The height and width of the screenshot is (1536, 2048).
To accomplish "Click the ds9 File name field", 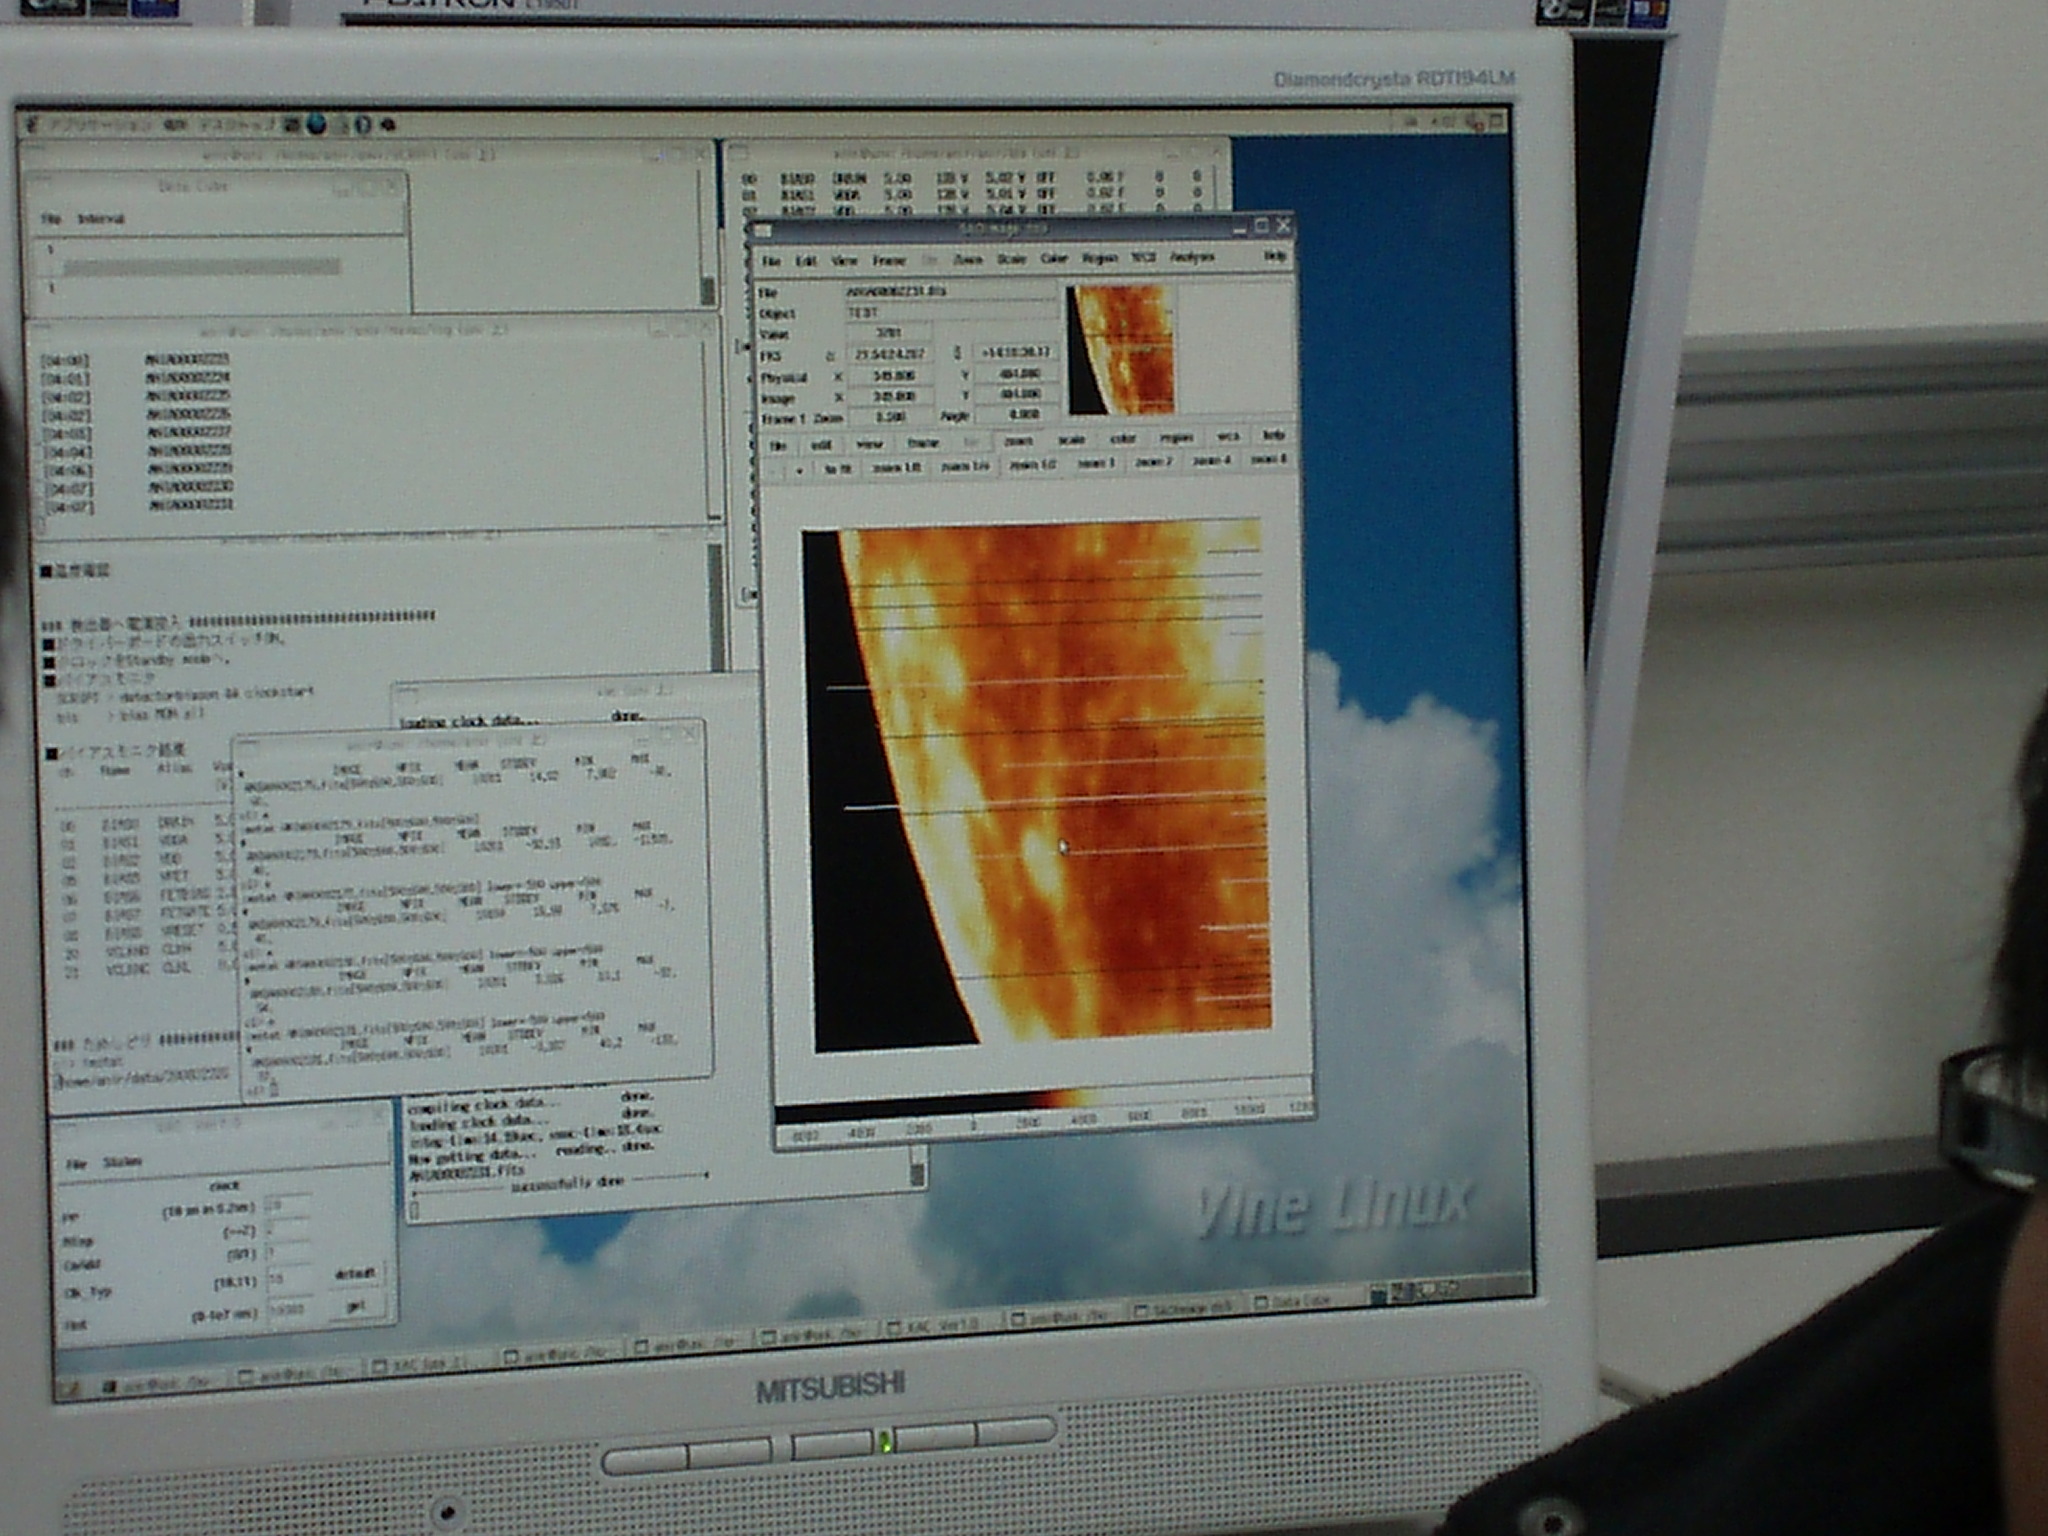I will 950,291.
